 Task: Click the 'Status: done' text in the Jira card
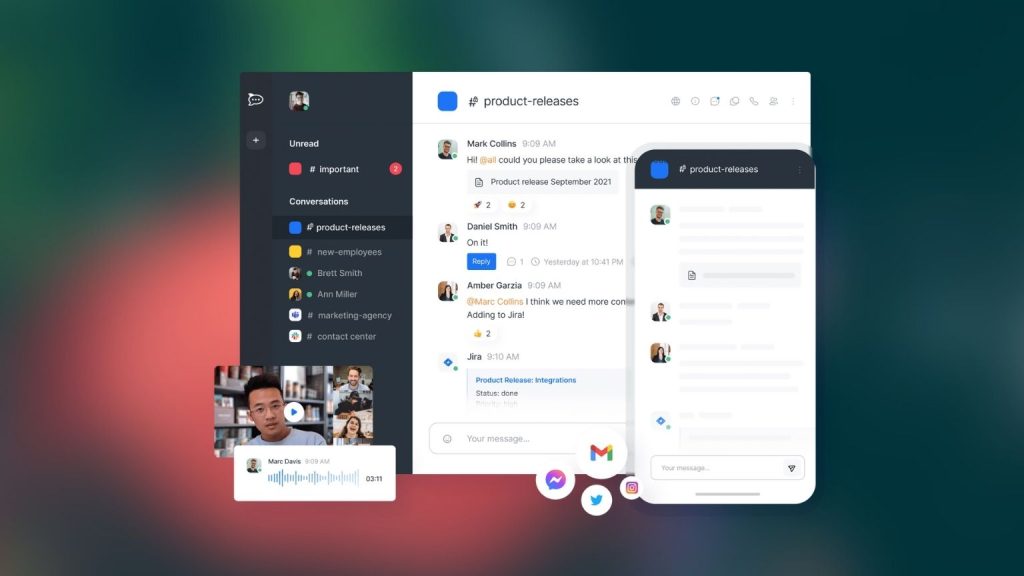click(496, 394)
